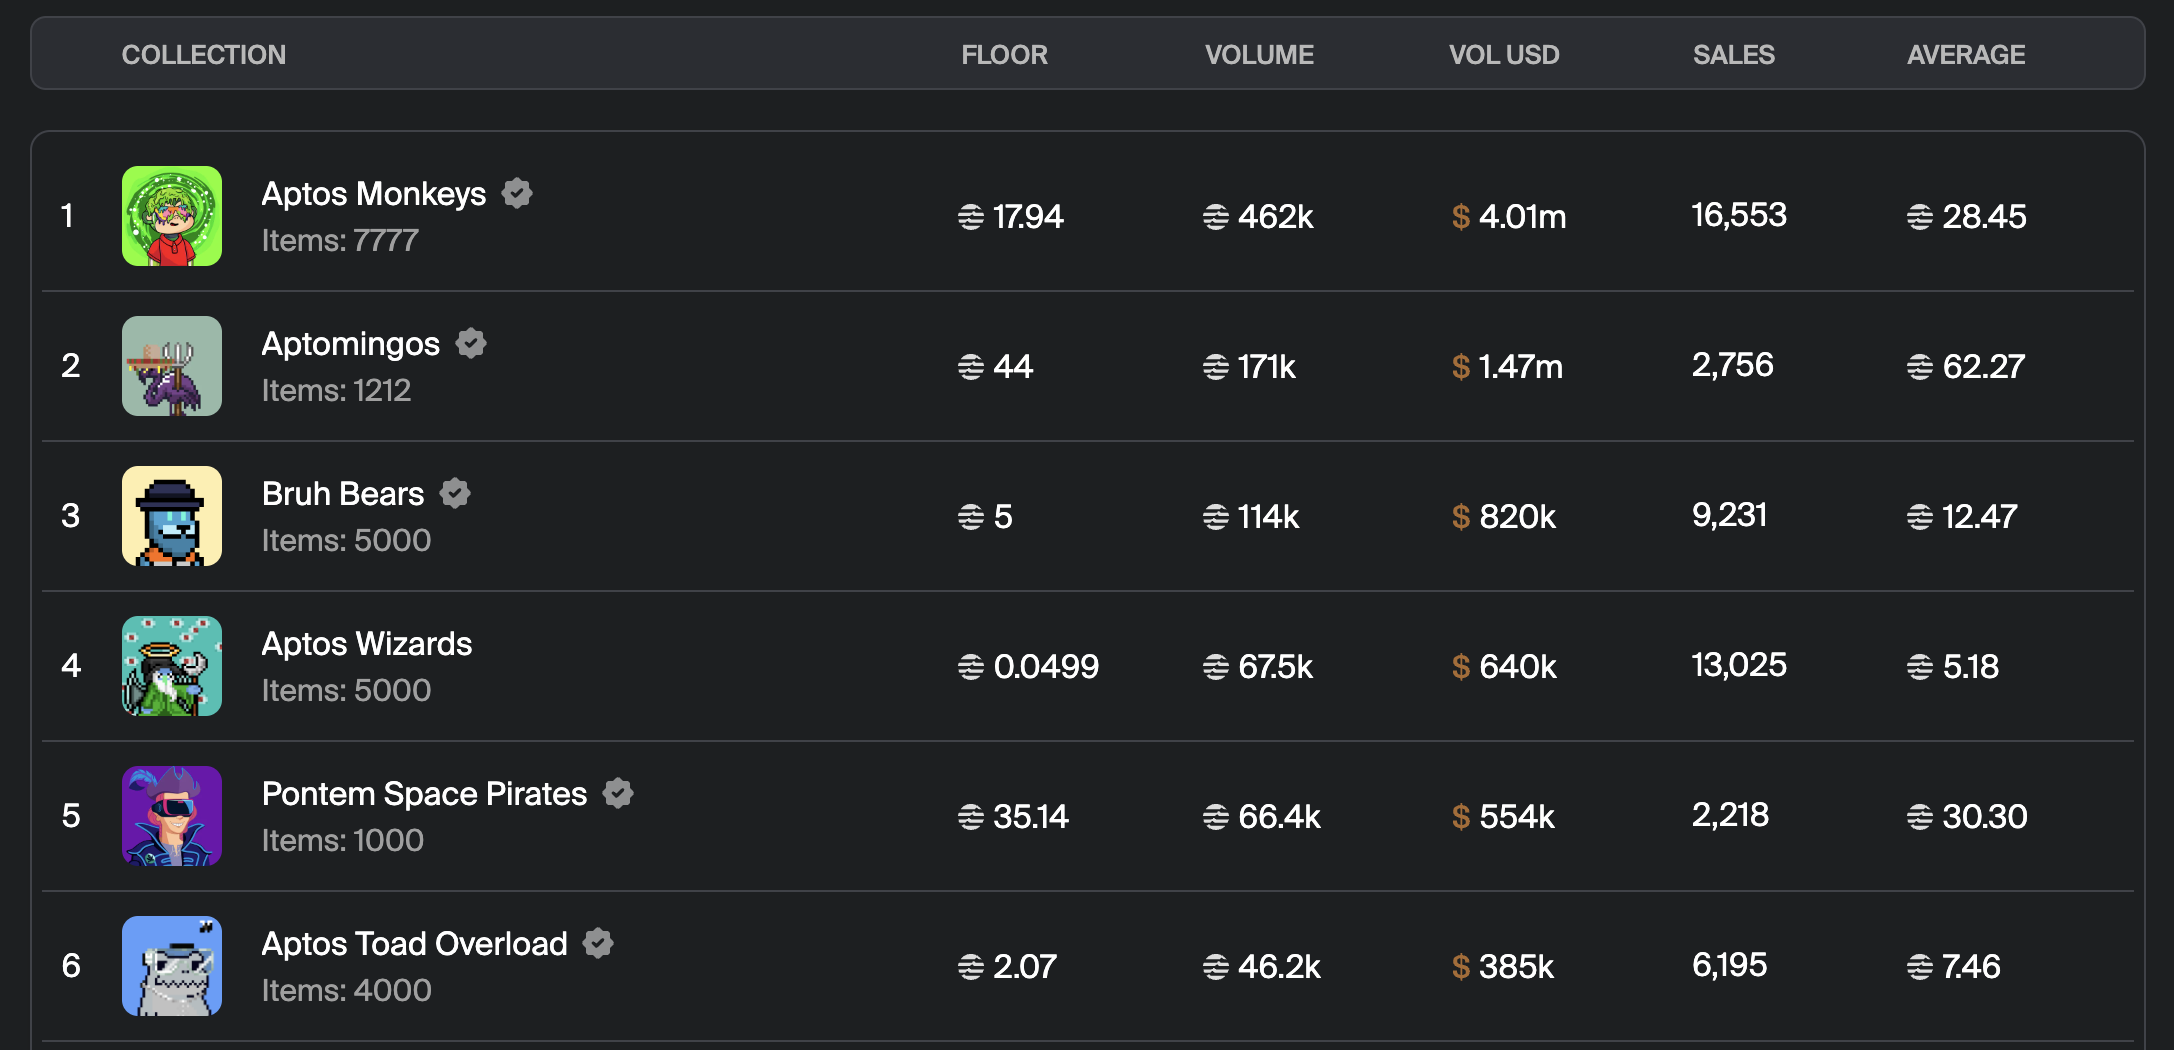Click sales value 6,195
The height and width of the screenshot is (1050, 2174).
1730,966
